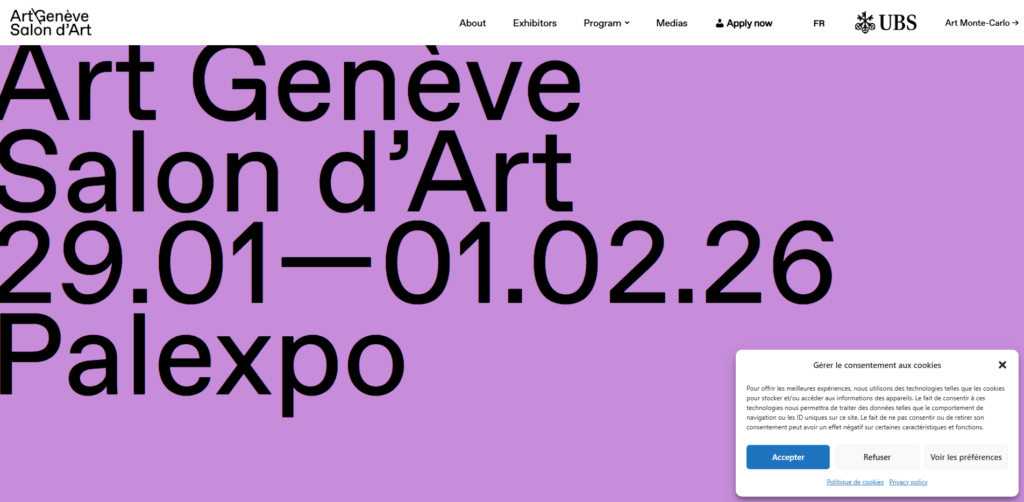Open the Medias page
Image resolution: width=1024 pixels, height=502 pixels.
tap(671, 23)
